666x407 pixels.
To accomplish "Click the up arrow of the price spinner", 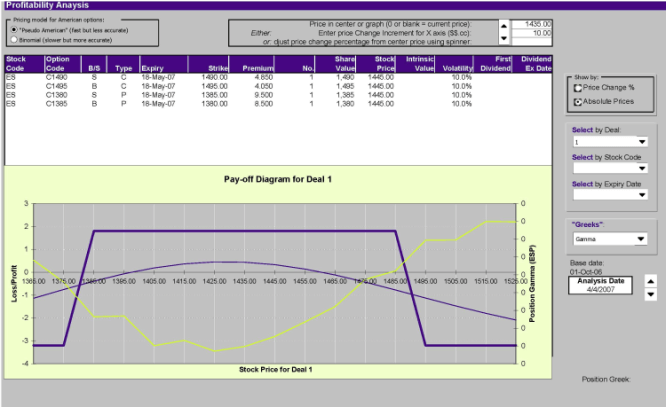I will click(x=504, y=26).
